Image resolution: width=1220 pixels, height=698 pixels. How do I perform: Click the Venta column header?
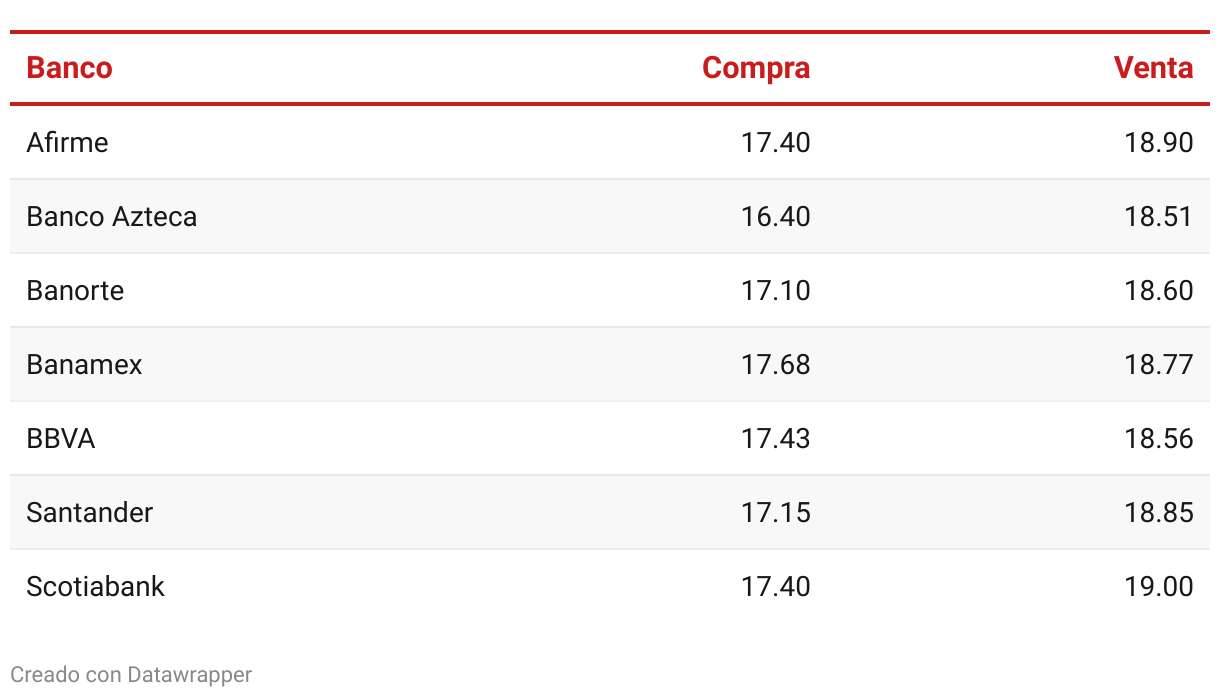coord(1153,68)
